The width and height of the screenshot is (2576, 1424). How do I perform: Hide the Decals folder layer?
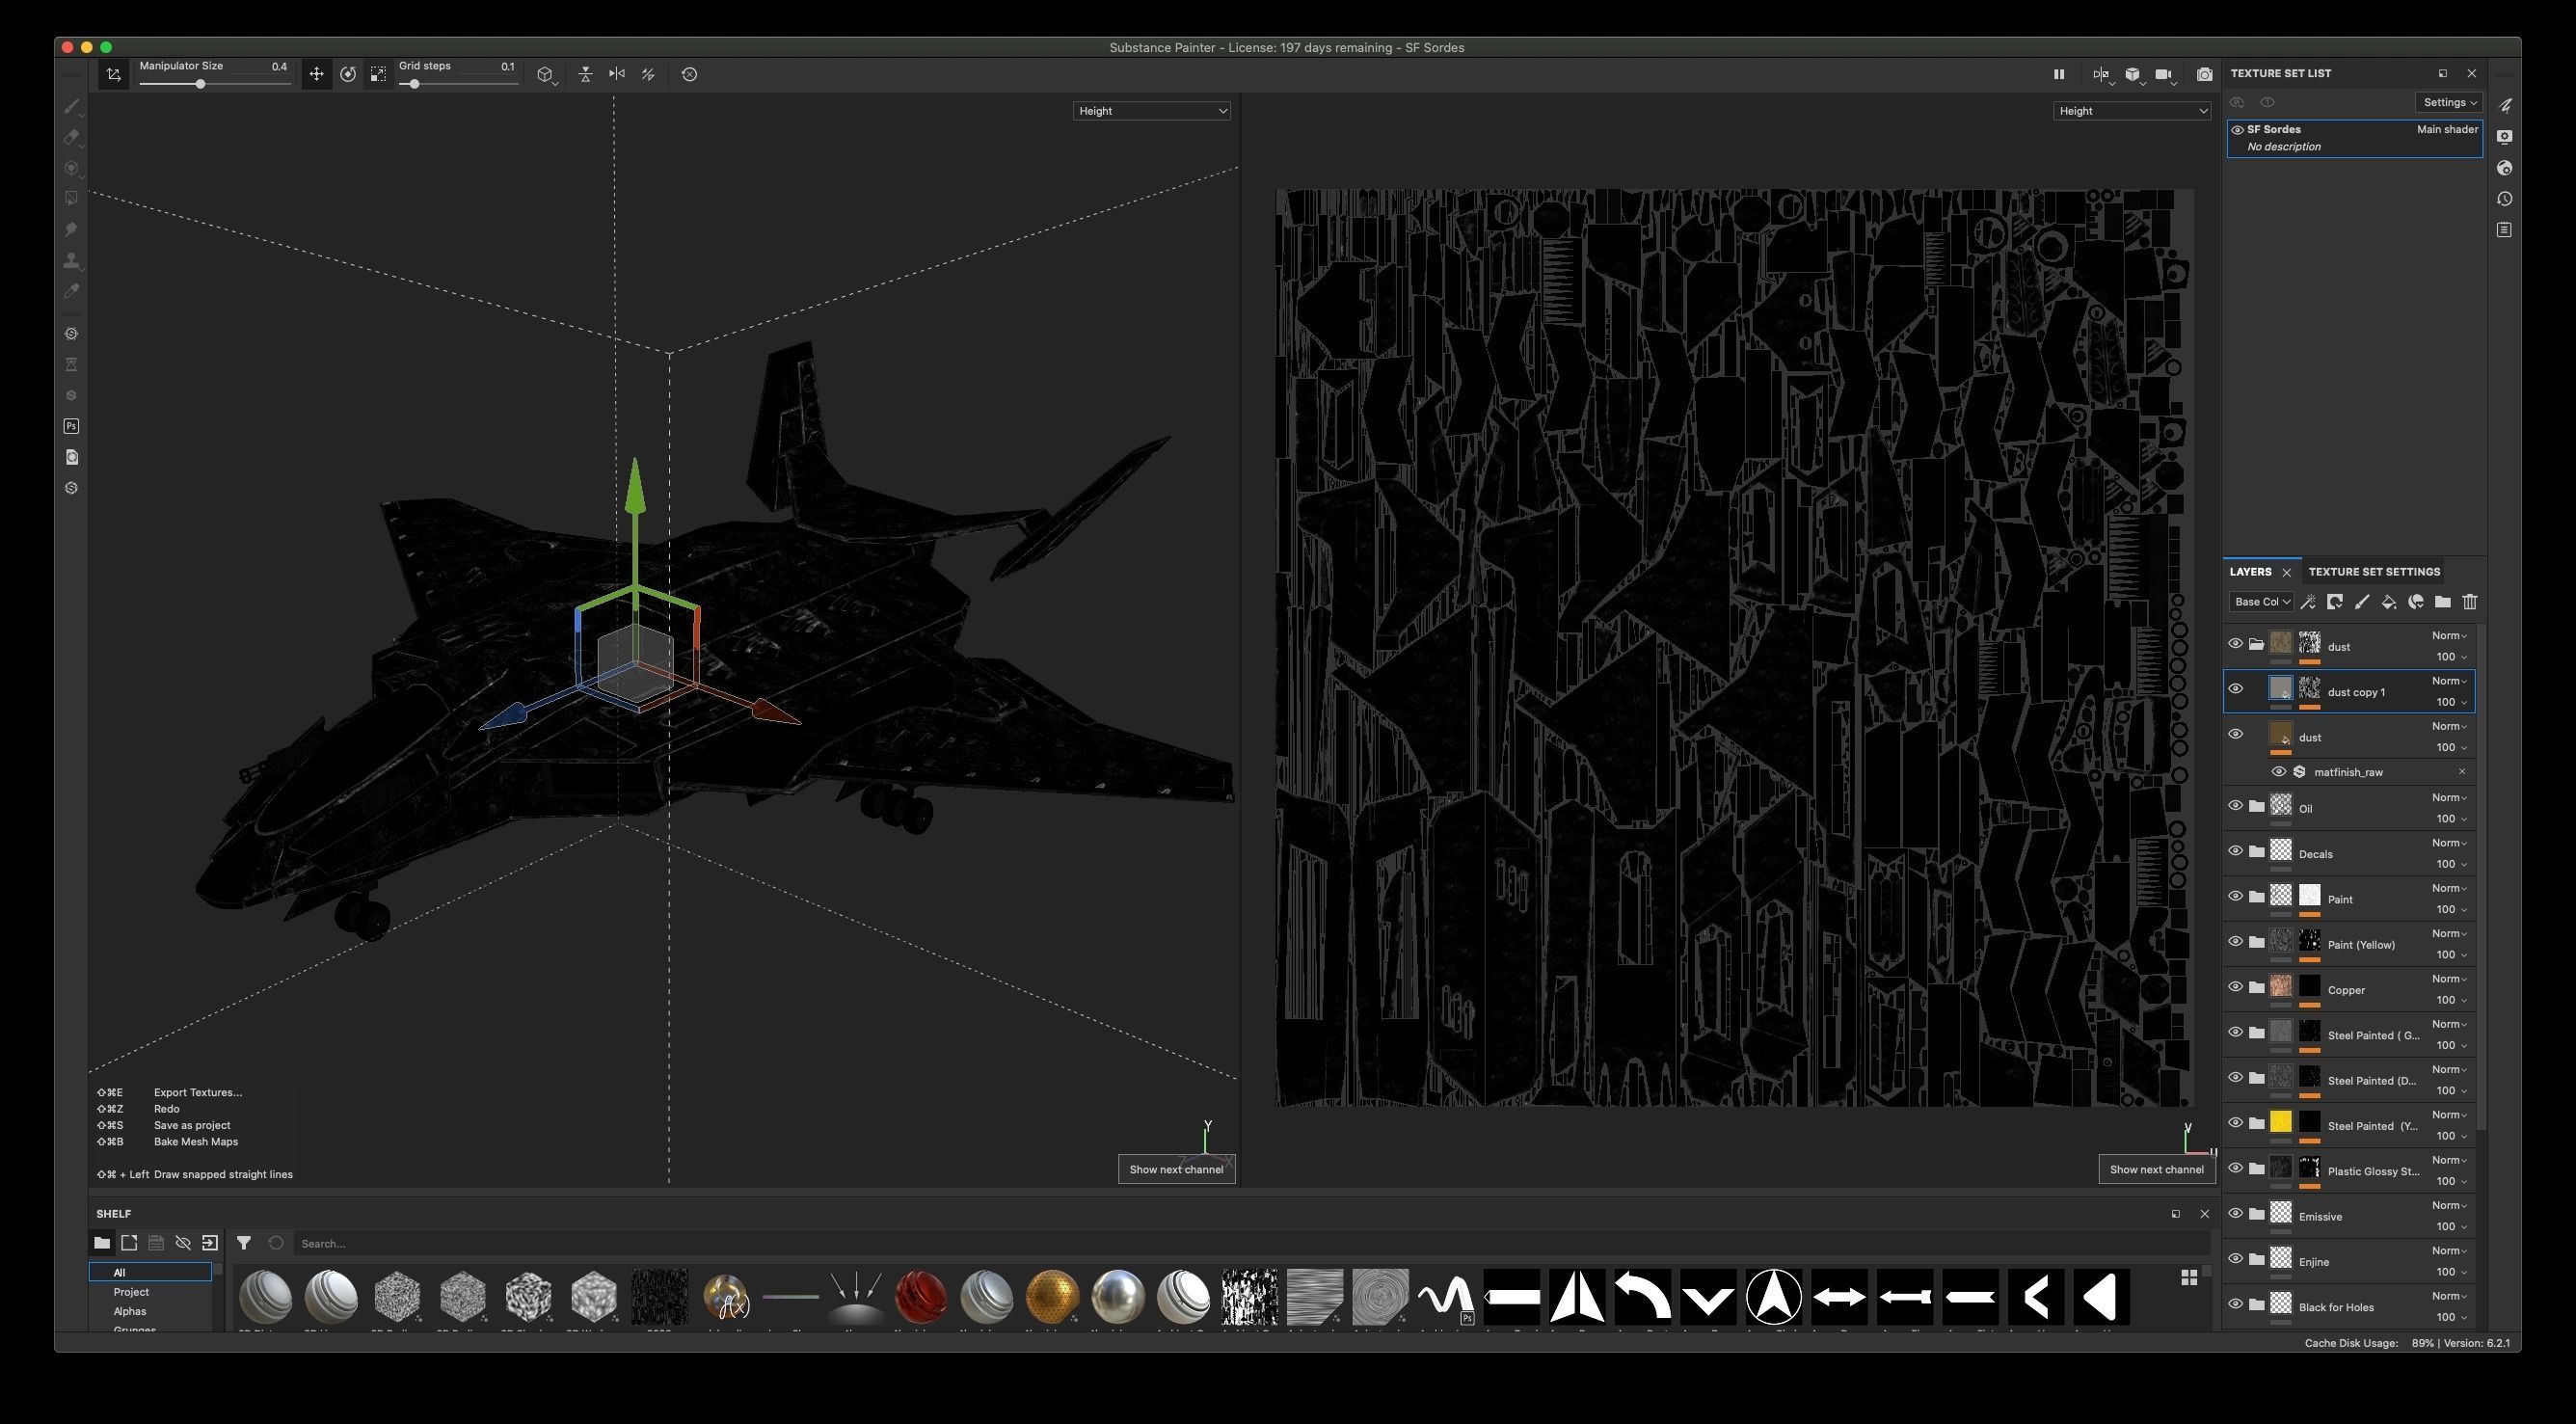coord(2235,851)
